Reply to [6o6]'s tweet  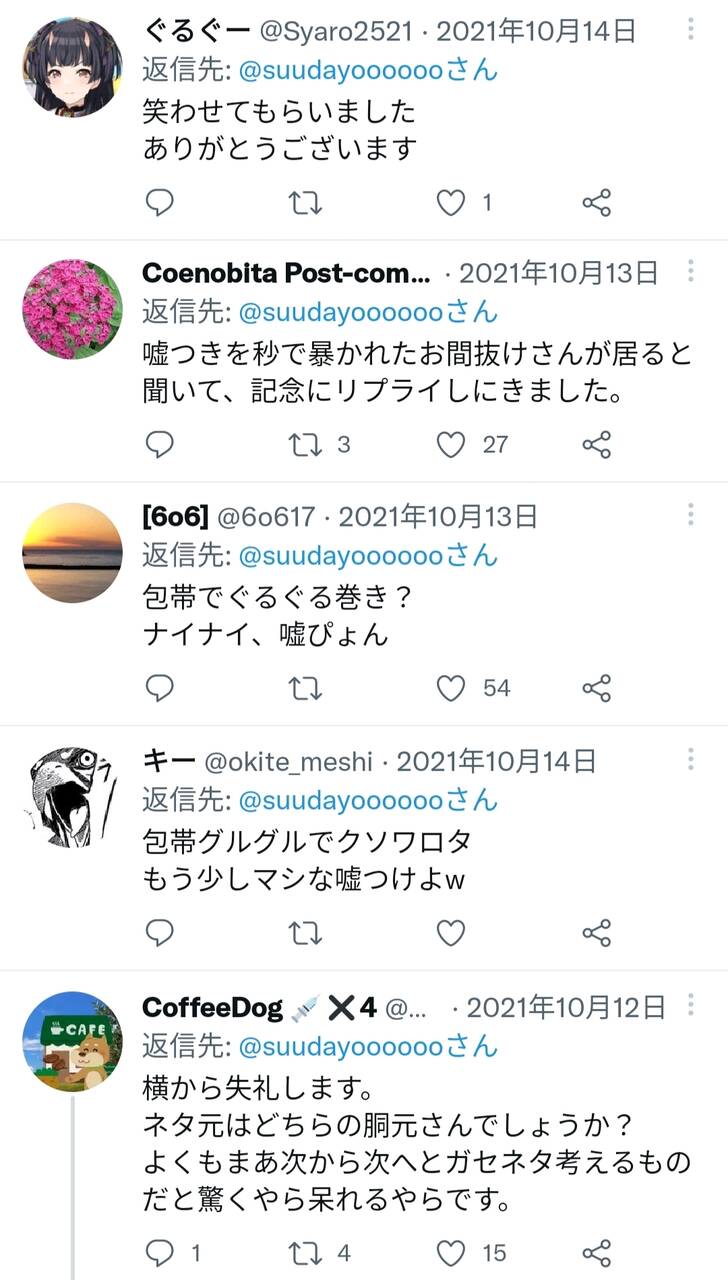coord(160,688)
